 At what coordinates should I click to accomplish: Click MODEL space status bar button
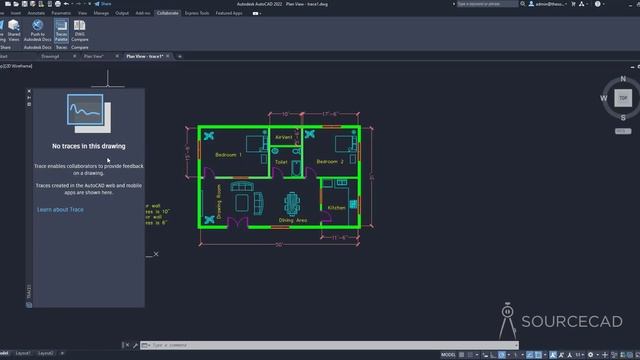[x=448, y=355]
